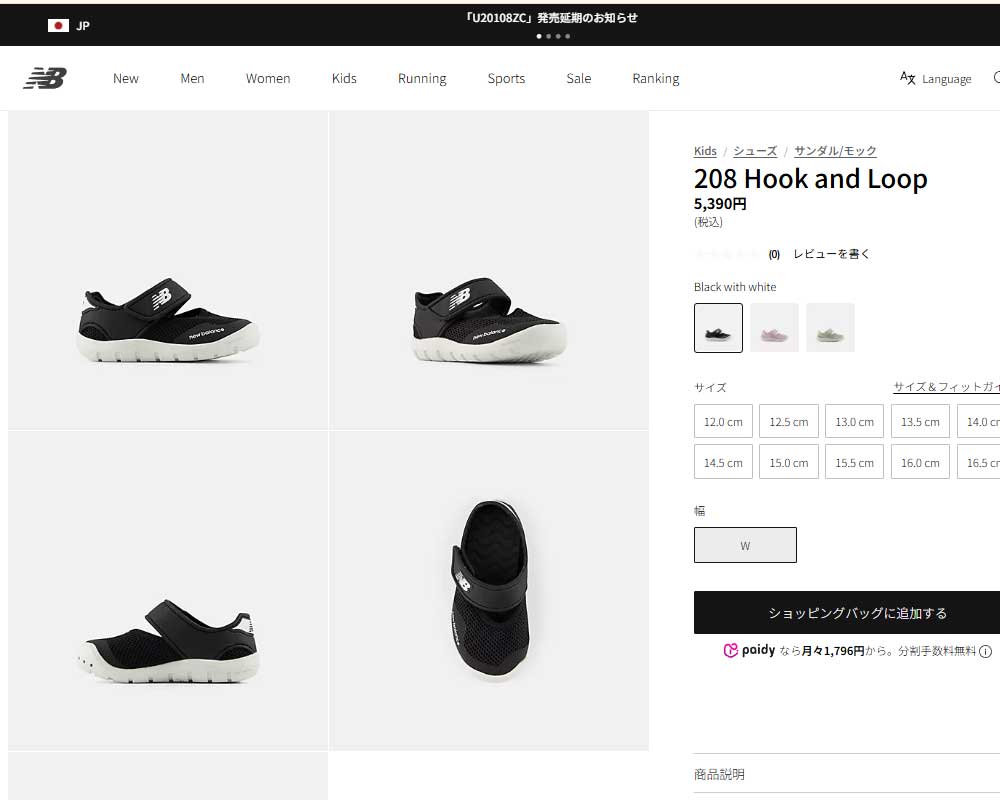1000x800 pixels.
Task: Click the Japan flag region selector
Action: point(58,25)
